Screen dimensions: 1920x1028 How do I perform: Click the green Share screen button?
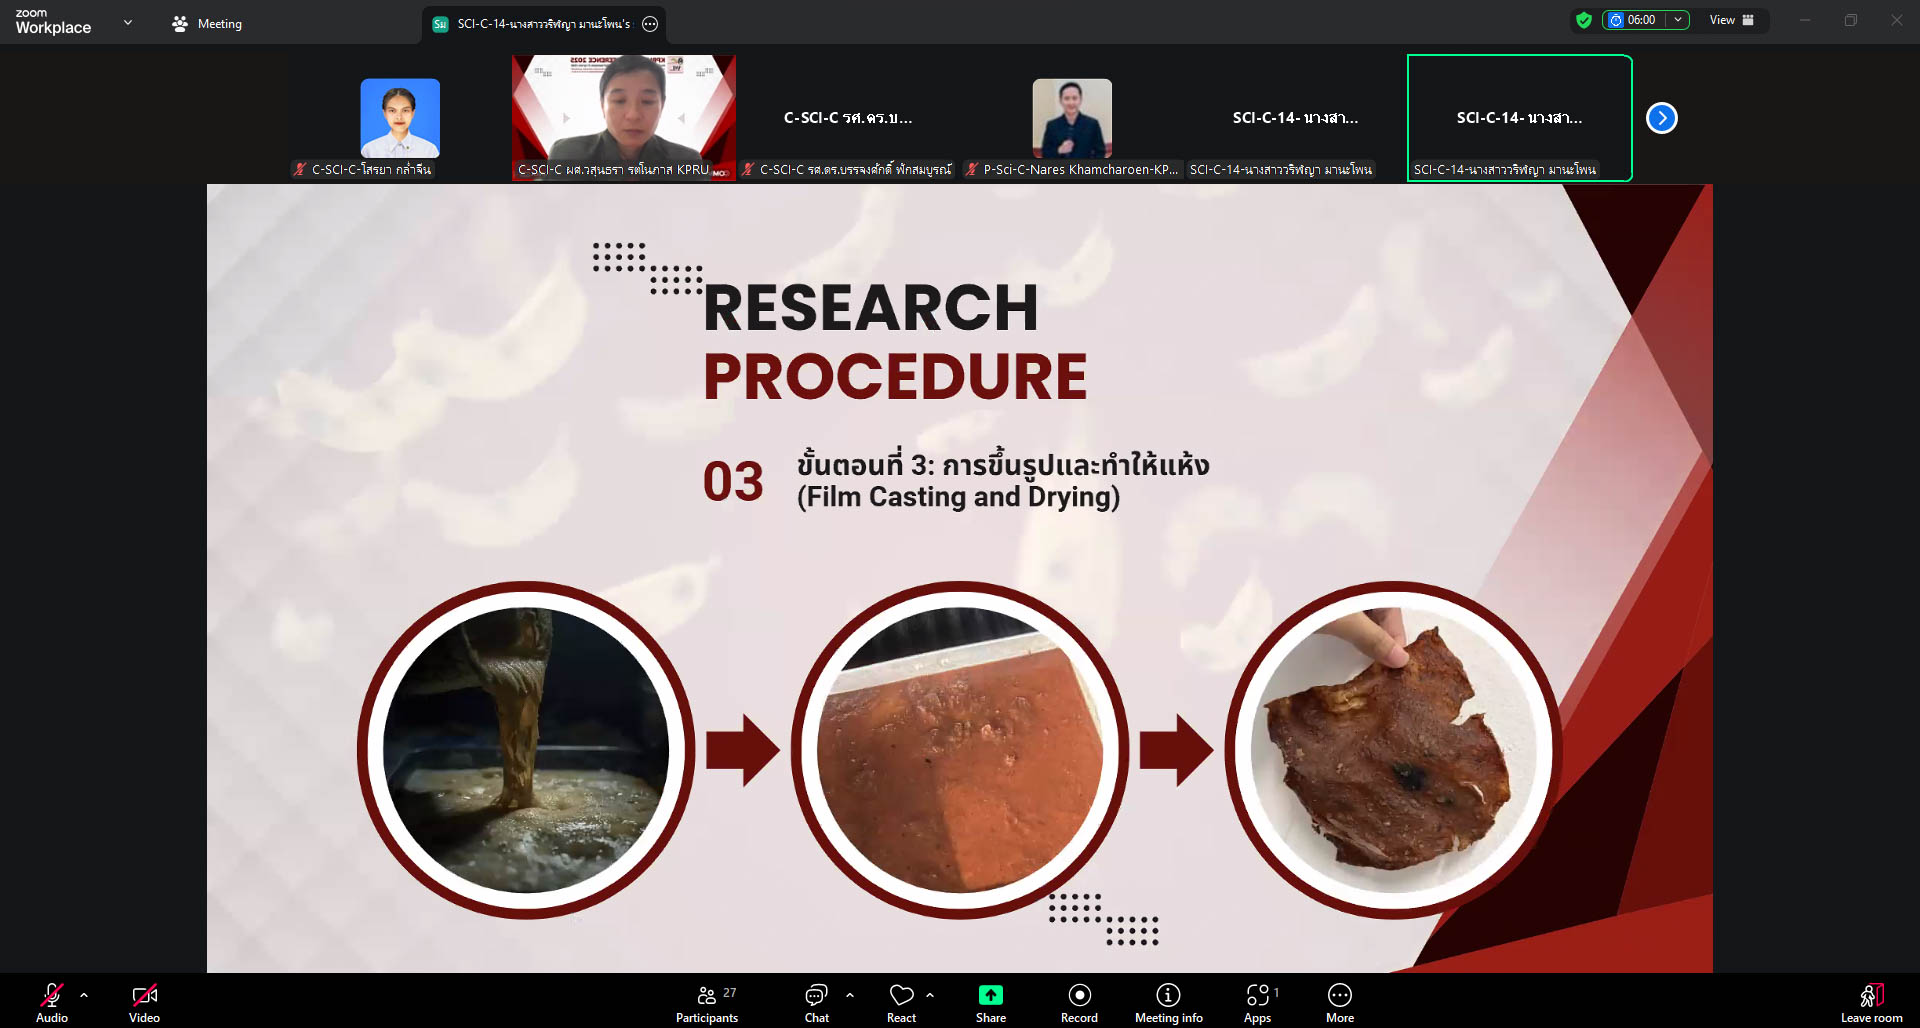pyautogui.click(x=990, y=1003)
